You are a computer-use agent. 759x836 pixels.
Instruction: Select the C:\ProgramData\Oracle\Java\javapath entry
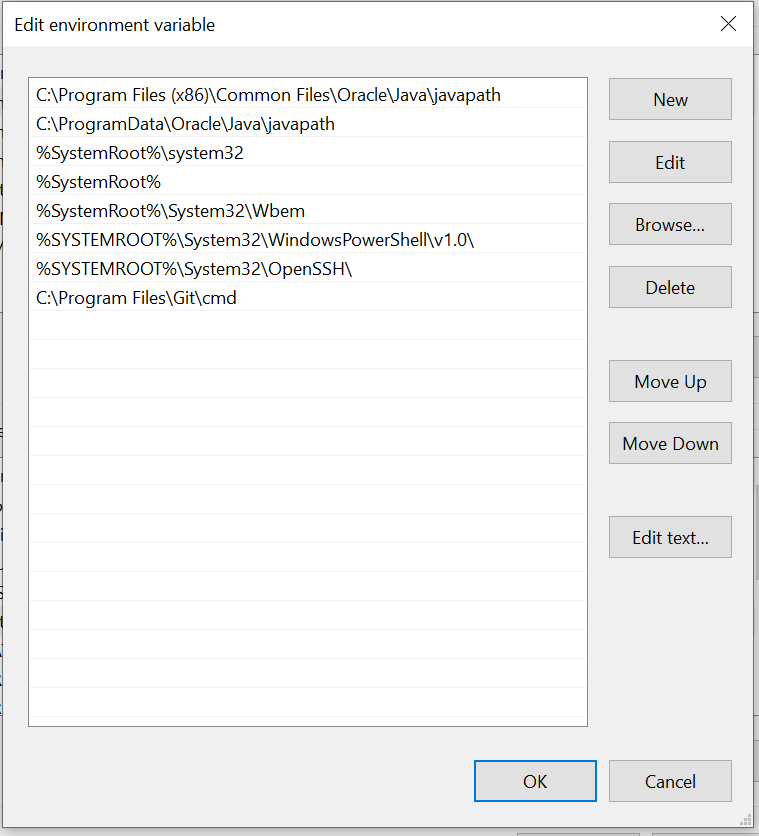click(x=185, y=124)
